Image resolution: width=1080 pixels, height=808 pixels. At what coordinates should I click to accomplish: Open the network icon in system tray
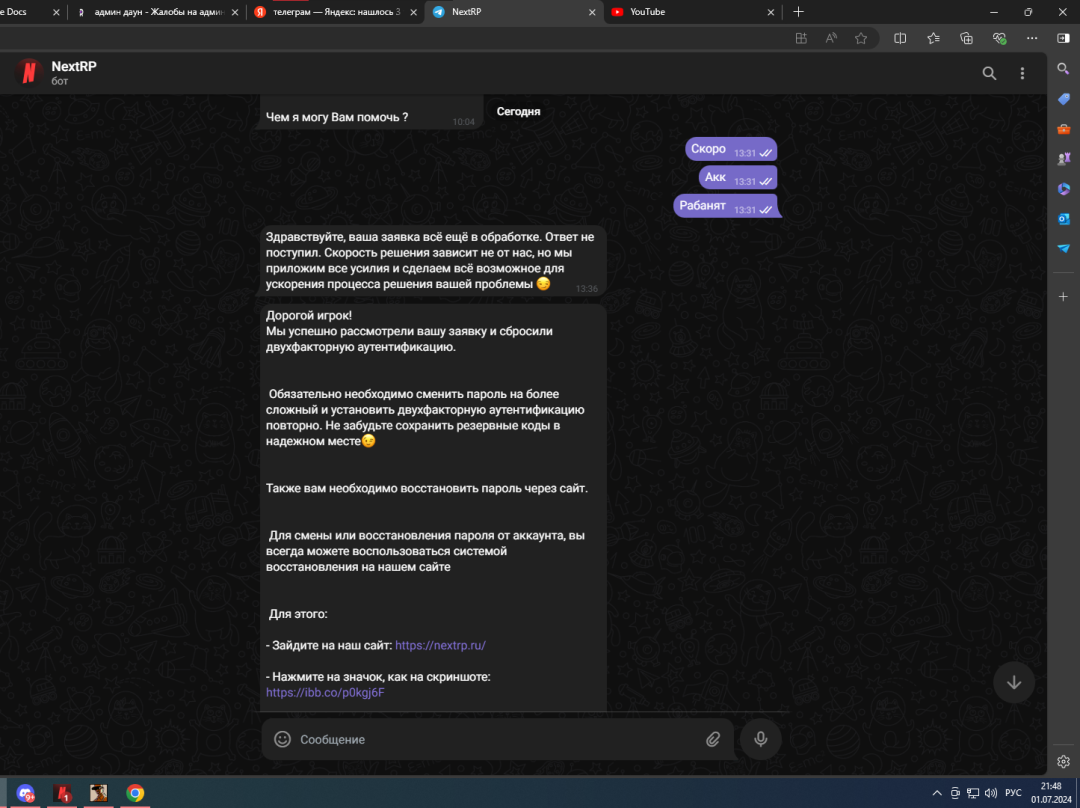(973, 794)
